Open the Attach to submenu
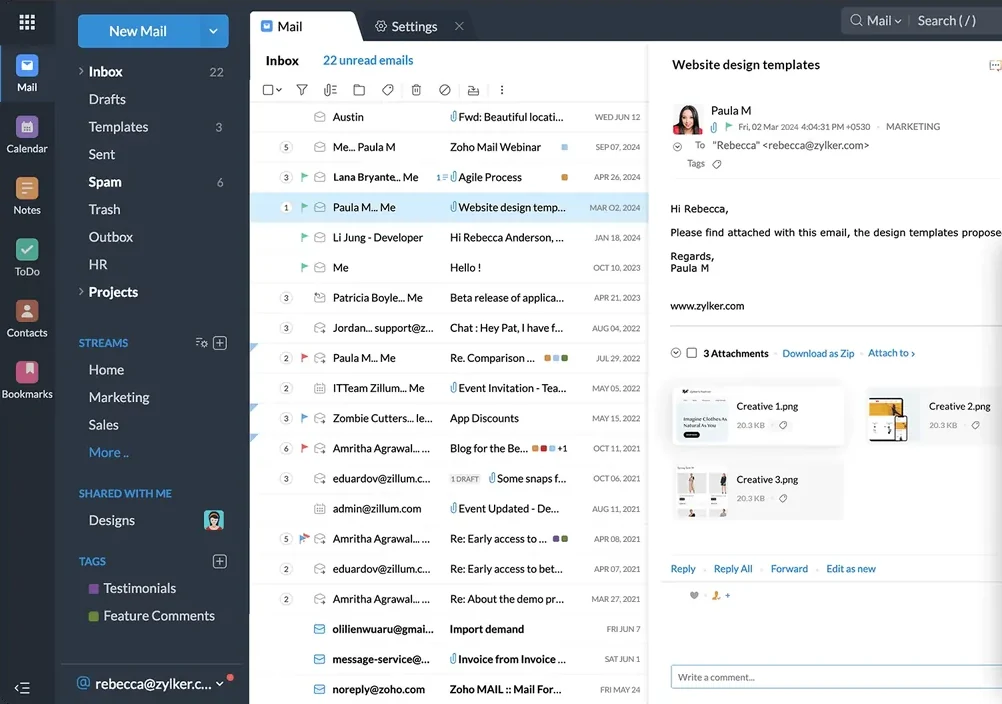The width and height of the screenshot is (1002, 704). pos(891,353)
